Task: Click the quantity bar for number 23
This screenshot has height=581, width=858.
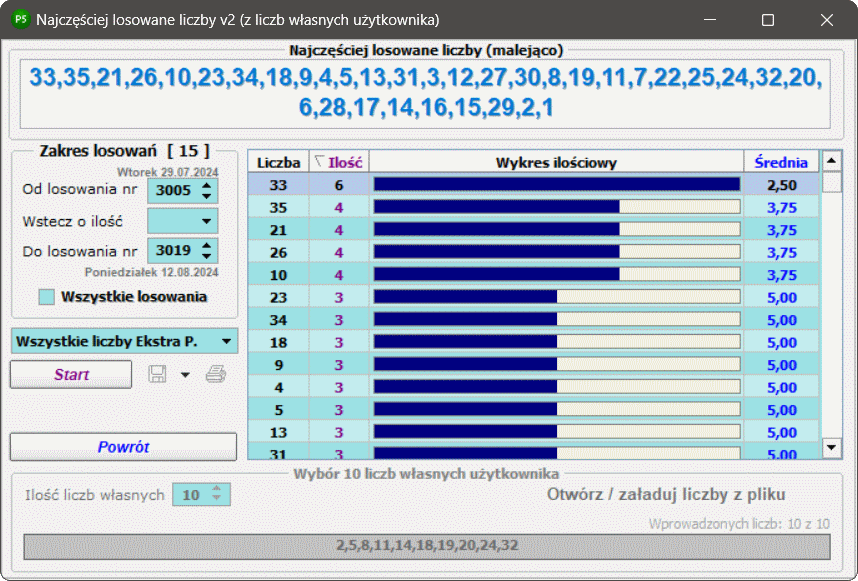Action: pos(556,297)
